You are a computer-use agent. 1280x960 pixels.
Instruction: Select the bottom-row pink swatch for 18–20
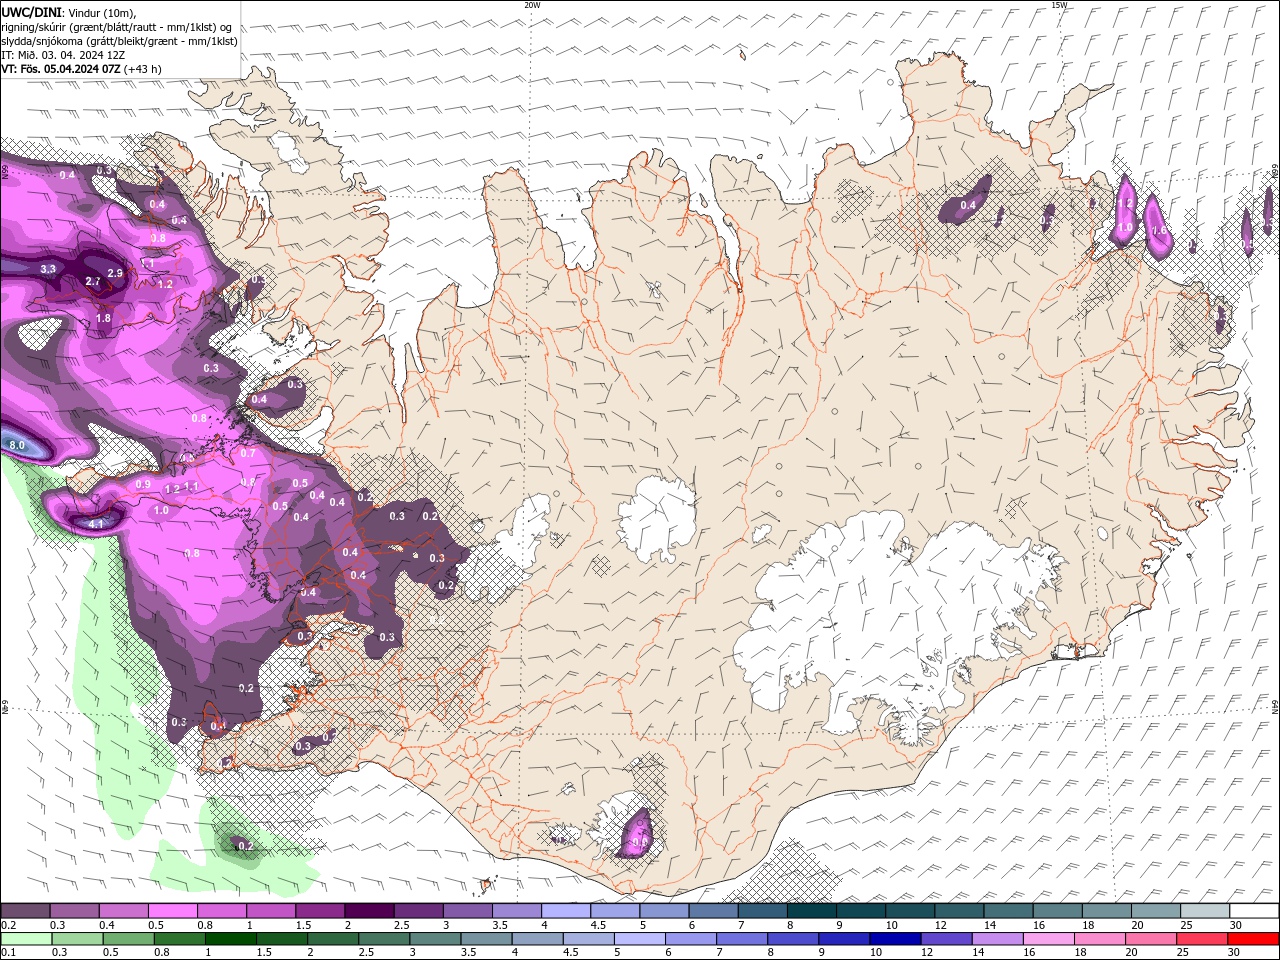click(x=1100, y=939)
